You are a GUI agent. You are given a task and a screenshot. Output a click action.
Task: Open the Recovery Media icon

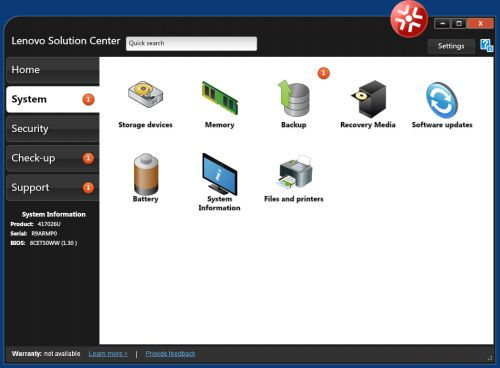coord(368,99)
